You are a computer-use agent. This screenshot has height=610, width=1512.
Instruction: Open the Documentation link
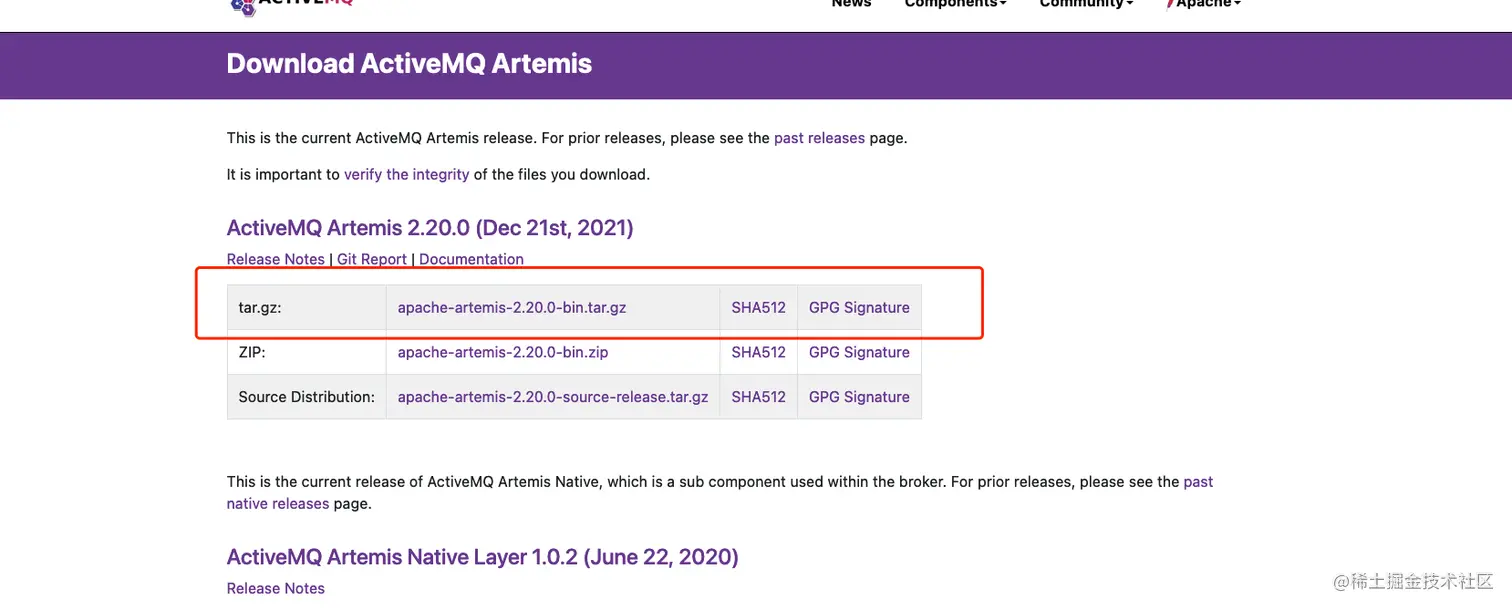471,259
